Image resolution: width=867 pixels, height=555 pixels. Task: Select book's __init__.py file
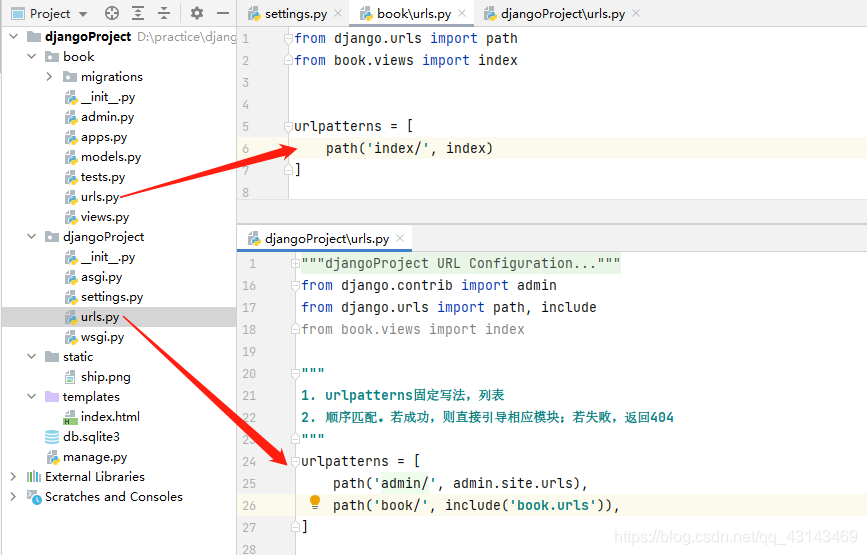(x=108, y=97)
